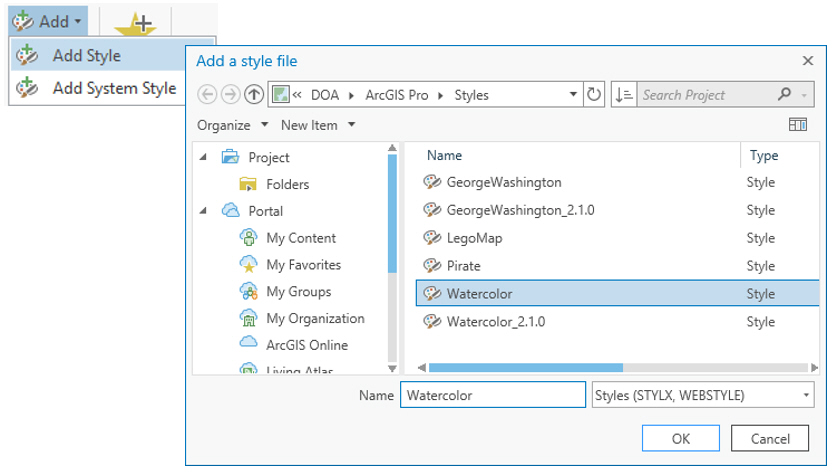The image size is (840, 476).
Task: Click the new style star icon
Action: coord(136,24)
